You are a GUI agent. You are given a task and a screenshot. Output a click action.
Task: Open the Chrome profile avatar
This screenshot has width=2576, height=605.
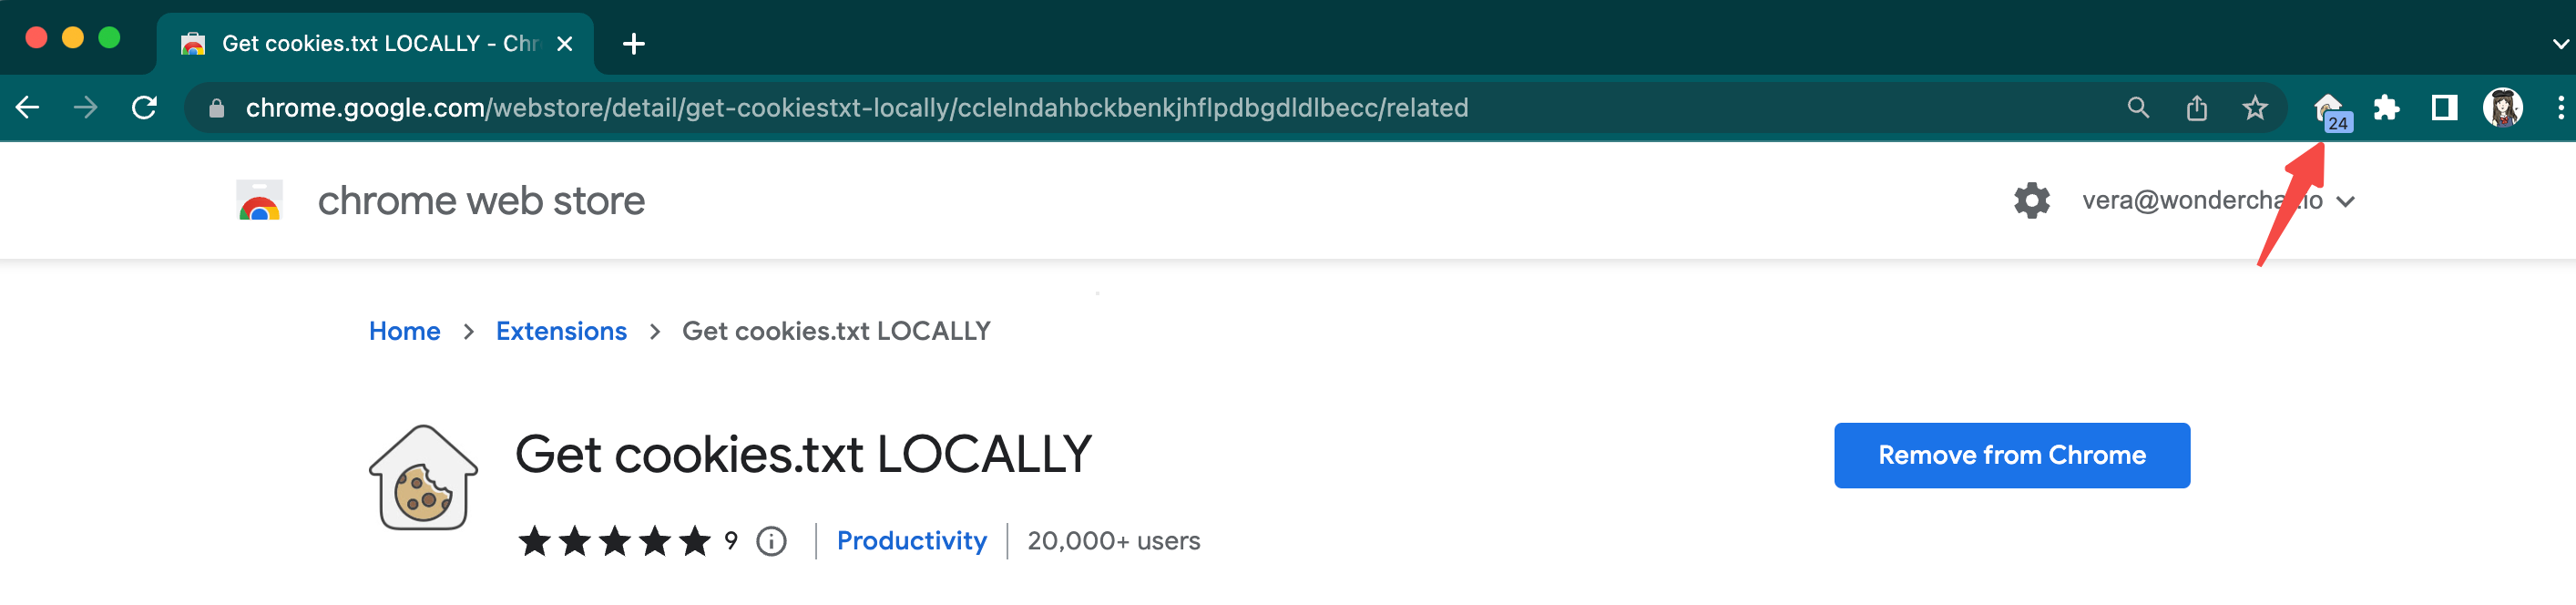2502,108
